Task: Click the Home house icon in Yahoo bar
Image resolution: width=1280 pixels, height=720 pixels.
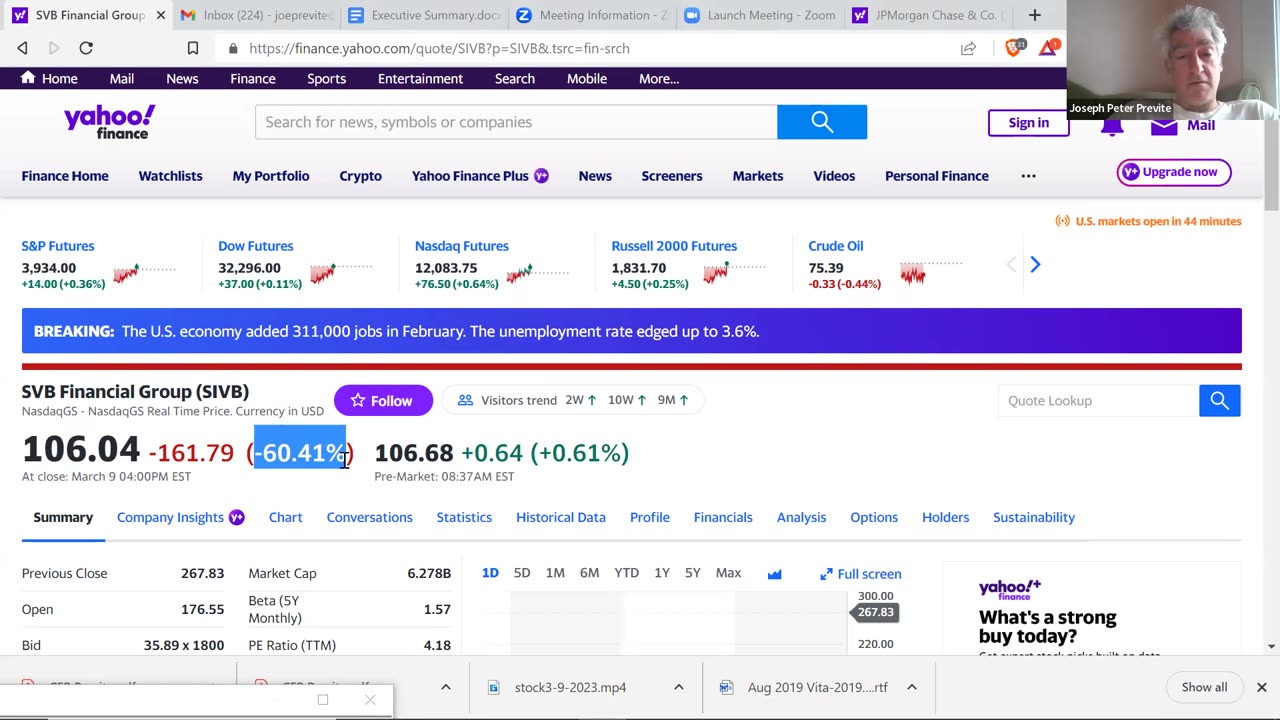Action: click(x=28, y=78)
